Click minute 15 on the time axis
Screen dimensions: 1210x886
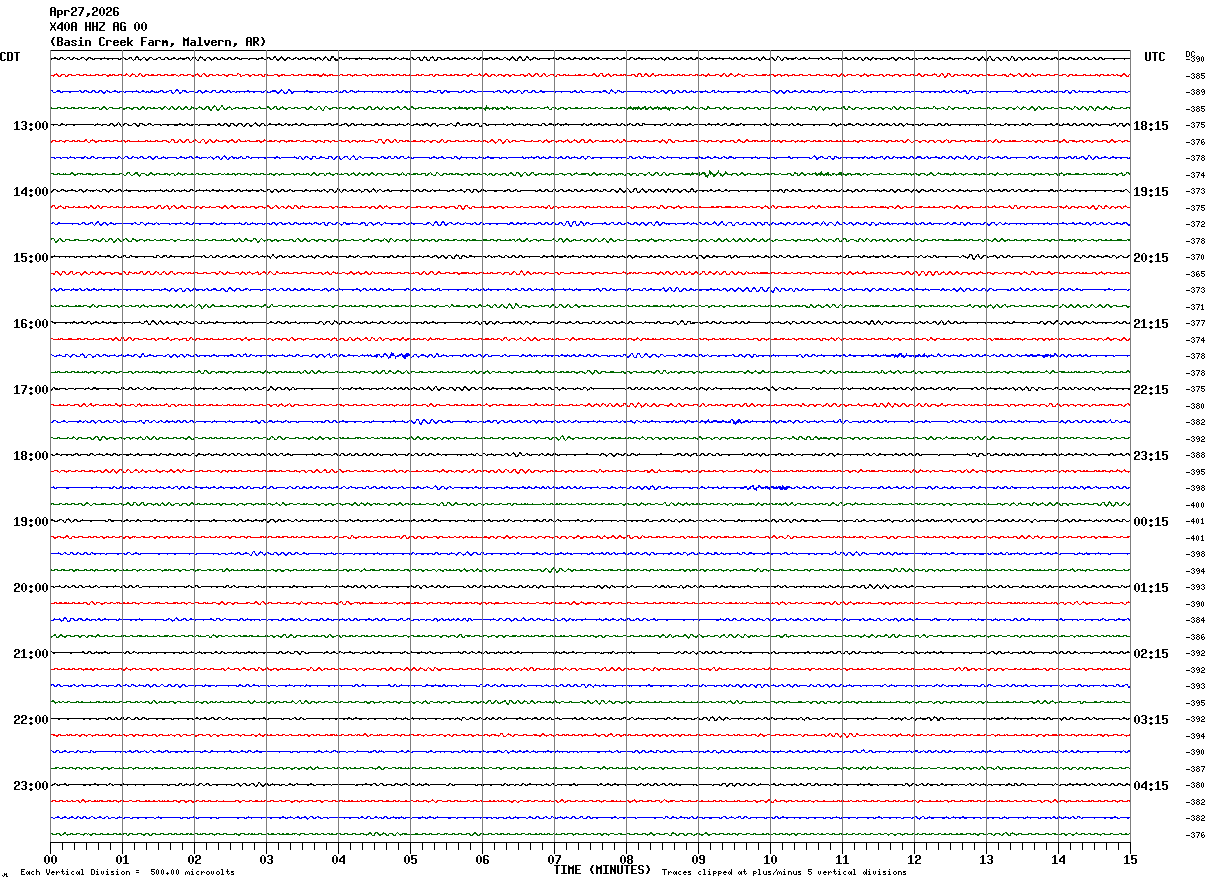(1130, 859)
